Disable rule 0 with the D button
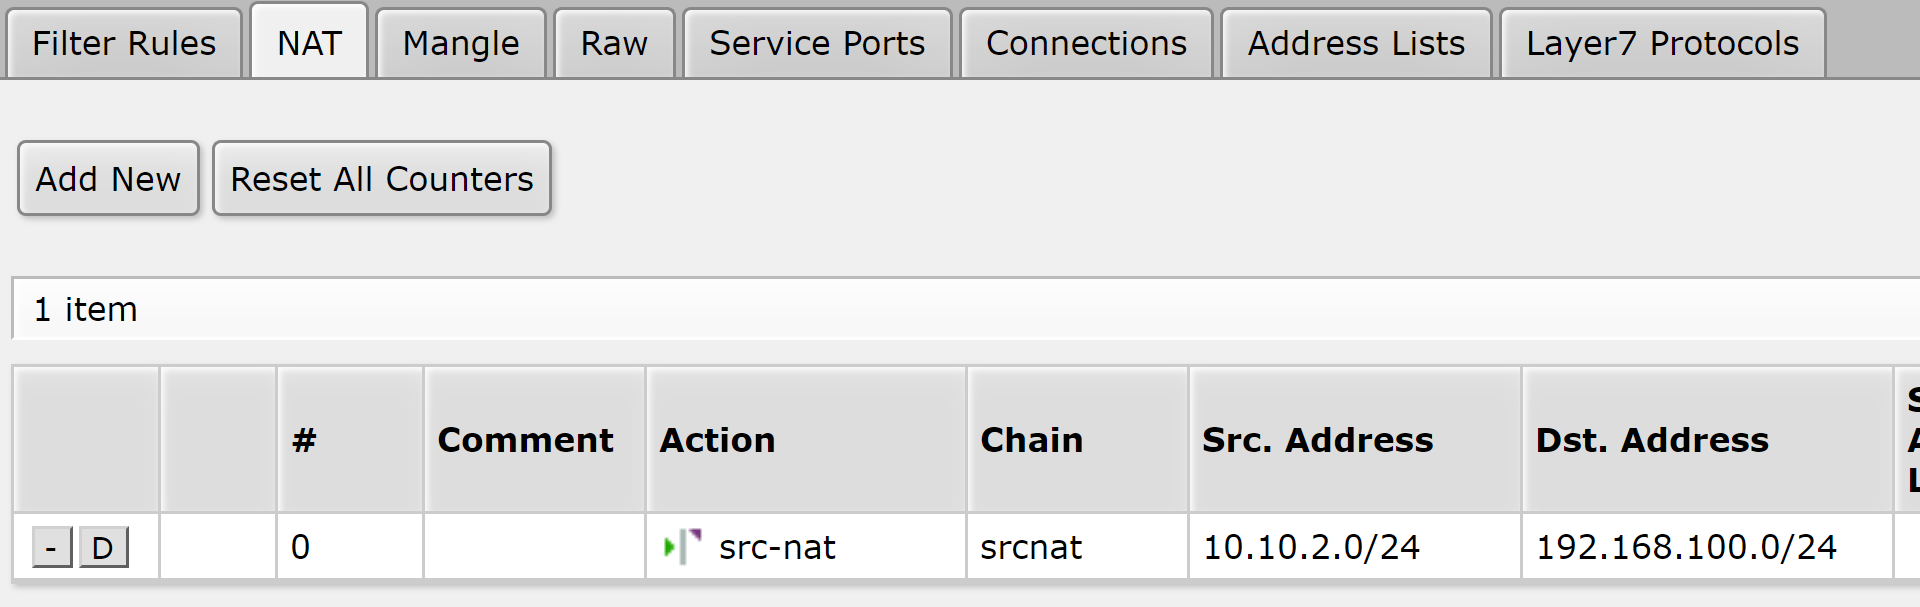Screen dimensions: 1920x607 point(103,548)
